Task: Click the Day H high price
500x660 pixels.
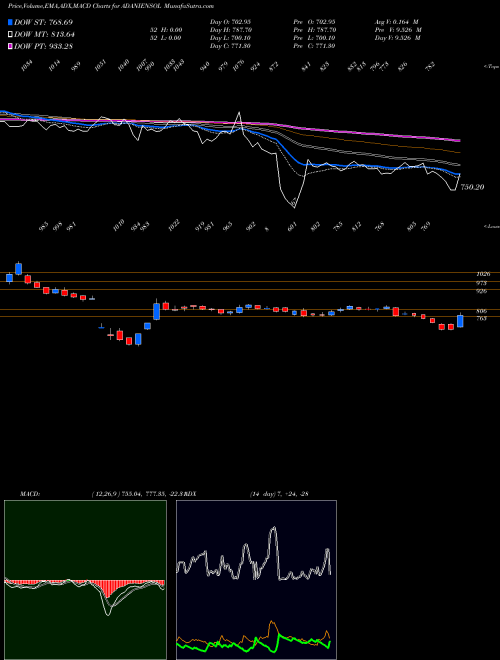Action: click(x=231, y=30)
